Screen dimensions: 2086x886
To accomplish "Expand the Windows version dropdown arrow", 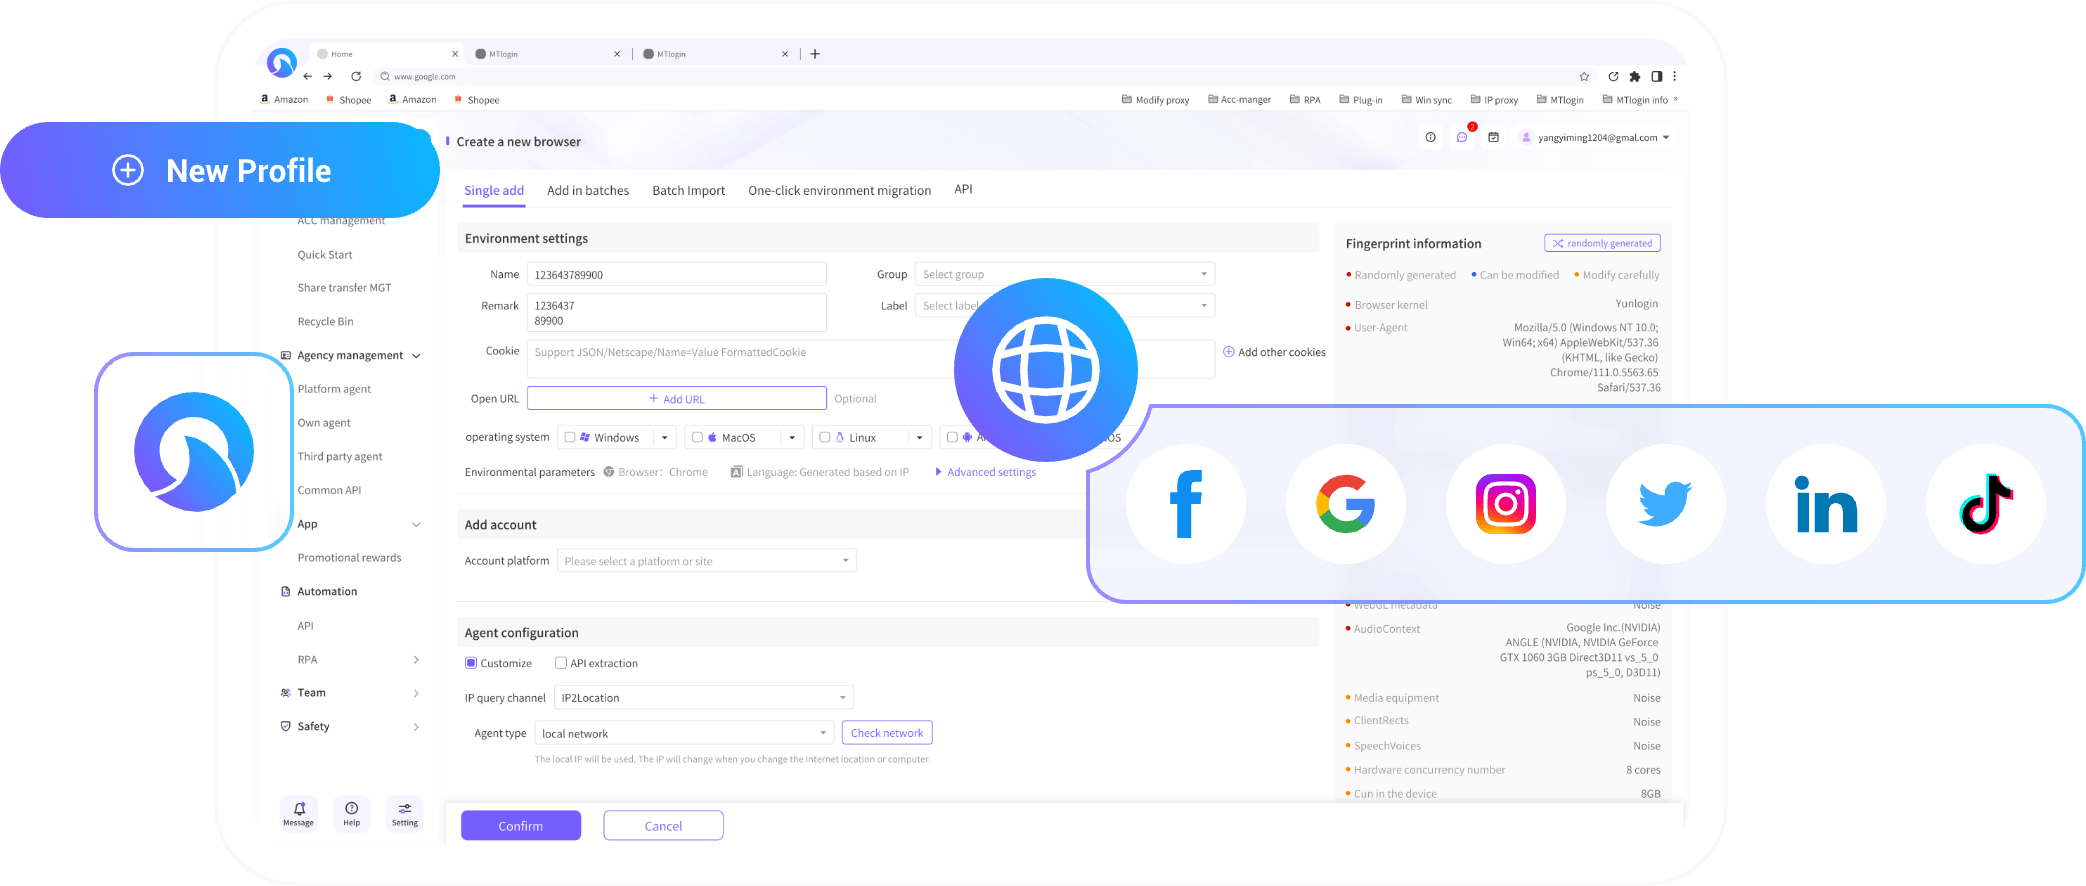I will pyautogui.click(x=665, y=438).
